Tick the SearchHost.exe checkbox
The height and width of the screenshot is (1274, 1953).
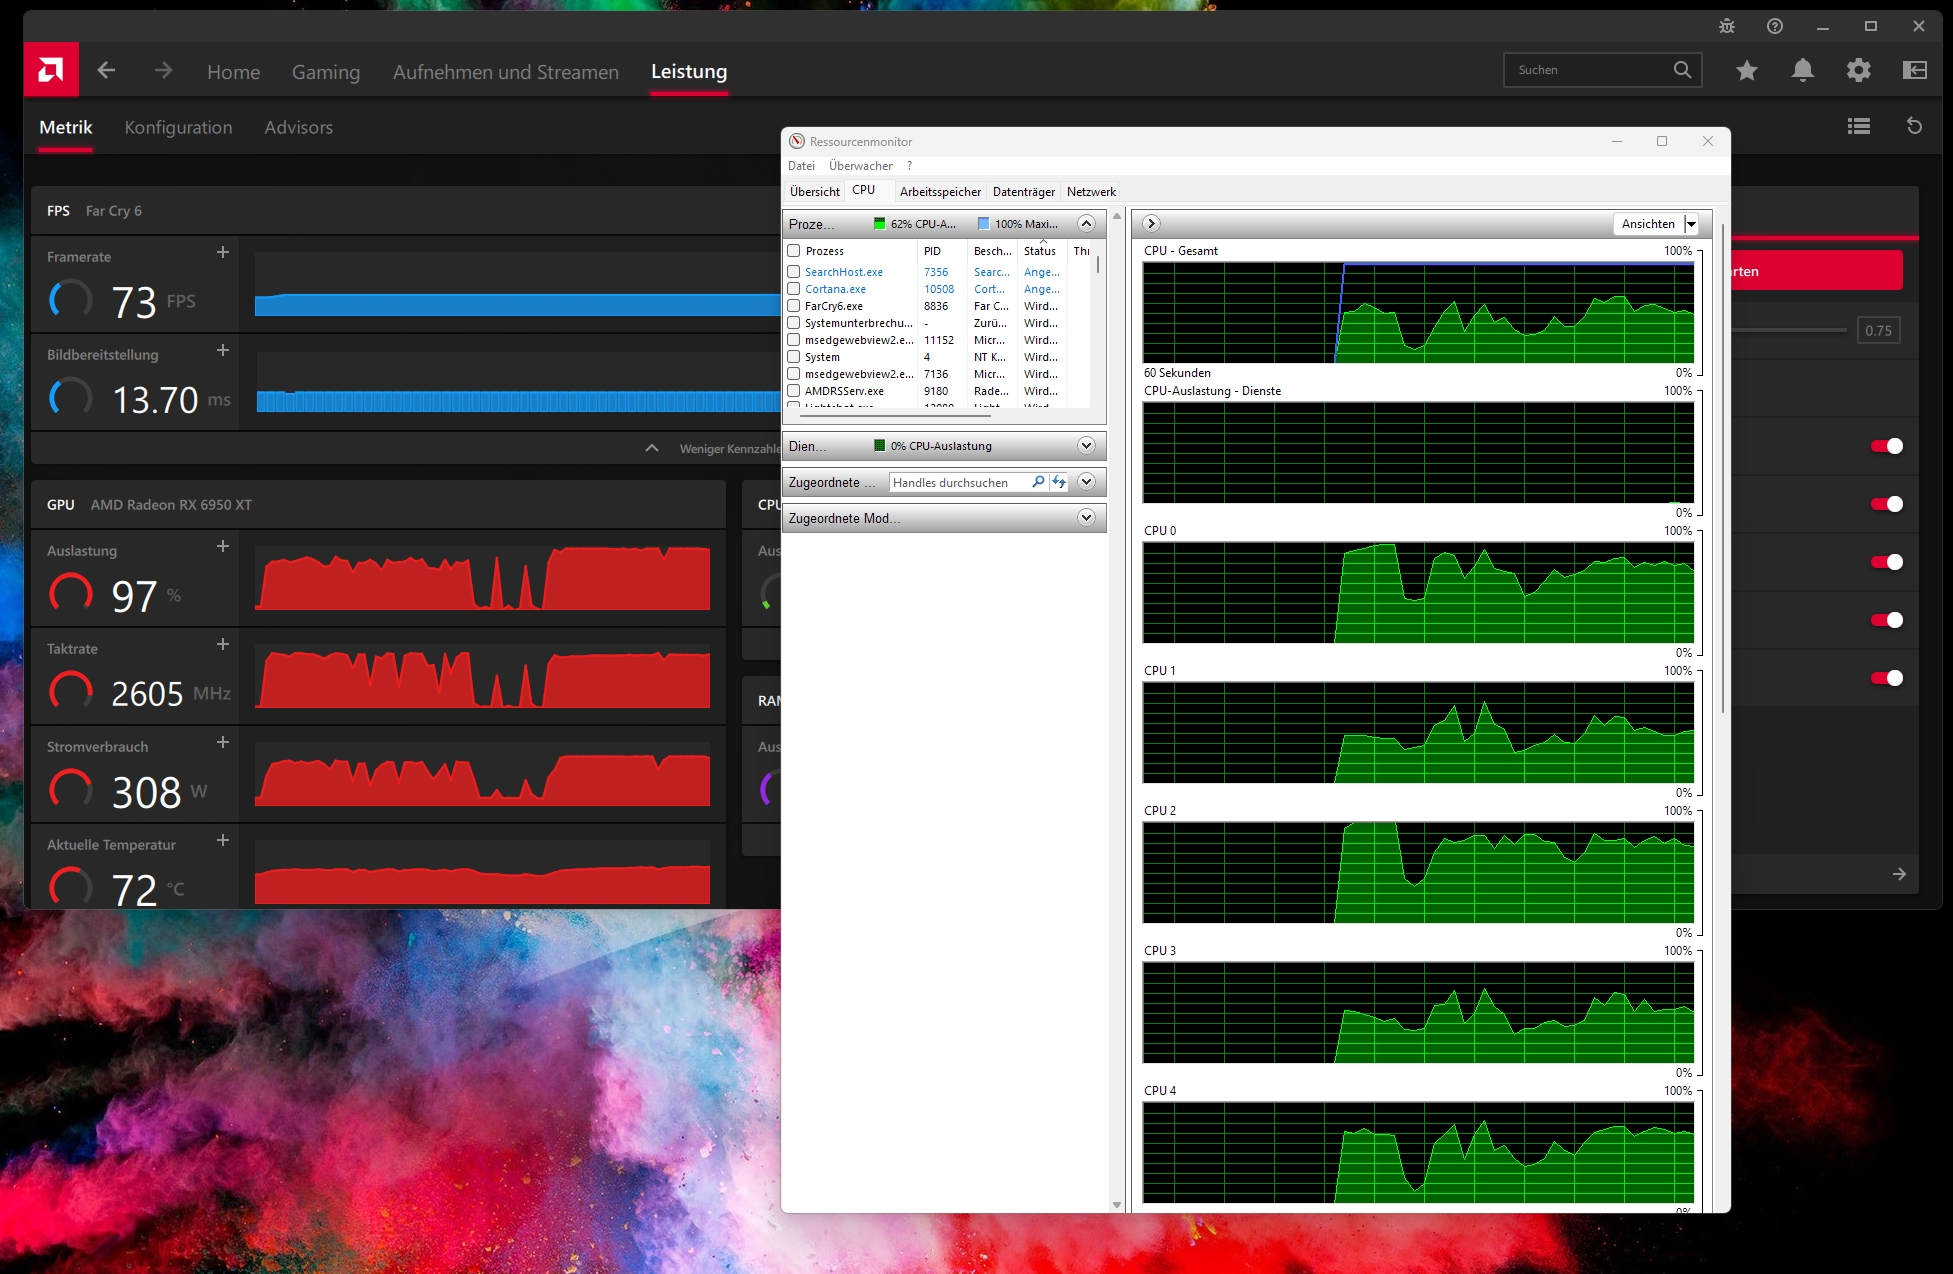pos(794,272)
